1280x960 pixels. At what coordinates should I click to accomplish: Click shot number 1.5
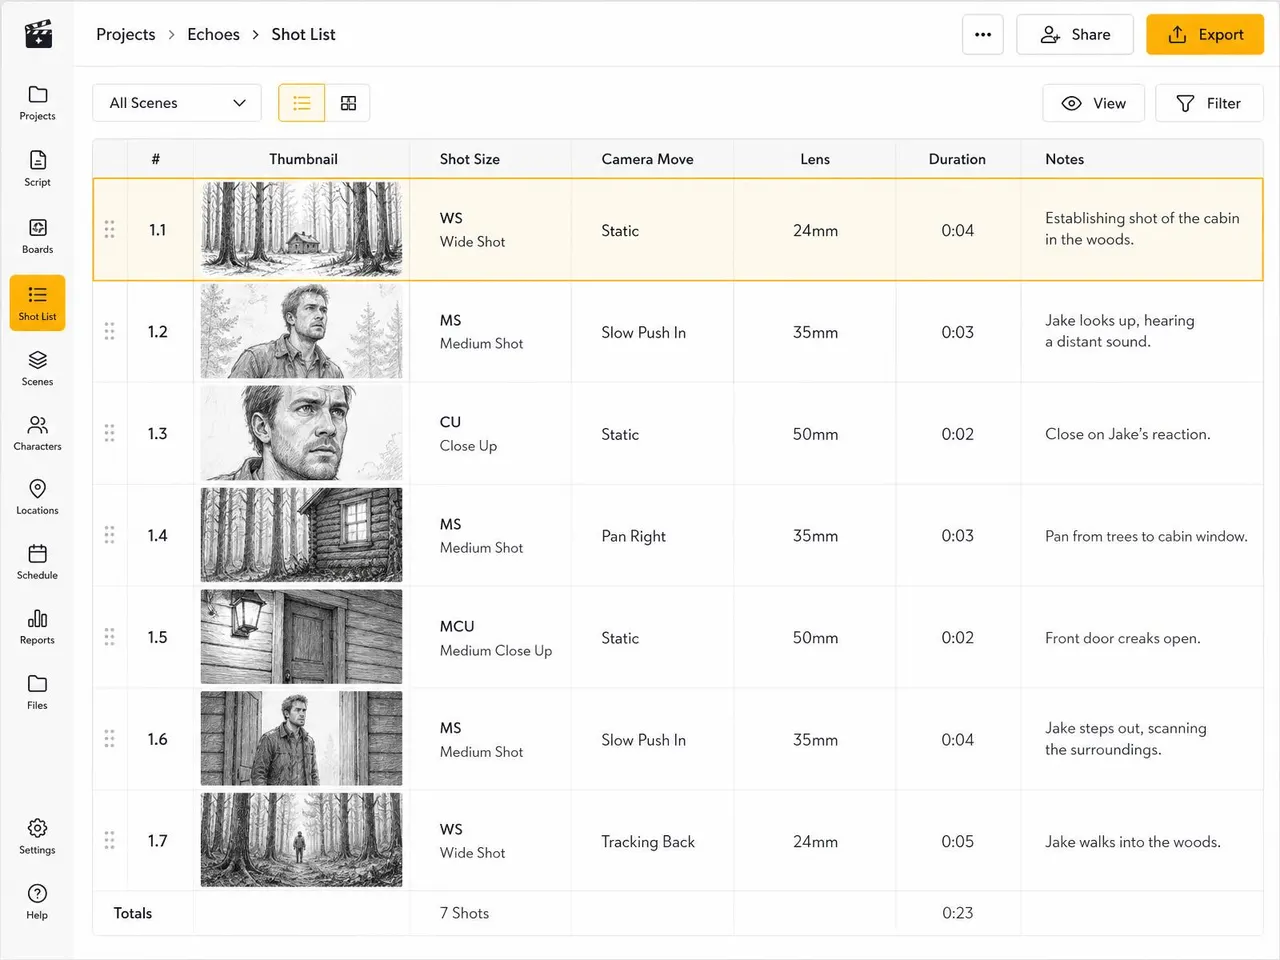pyautogui.click(x=157, y=637)
